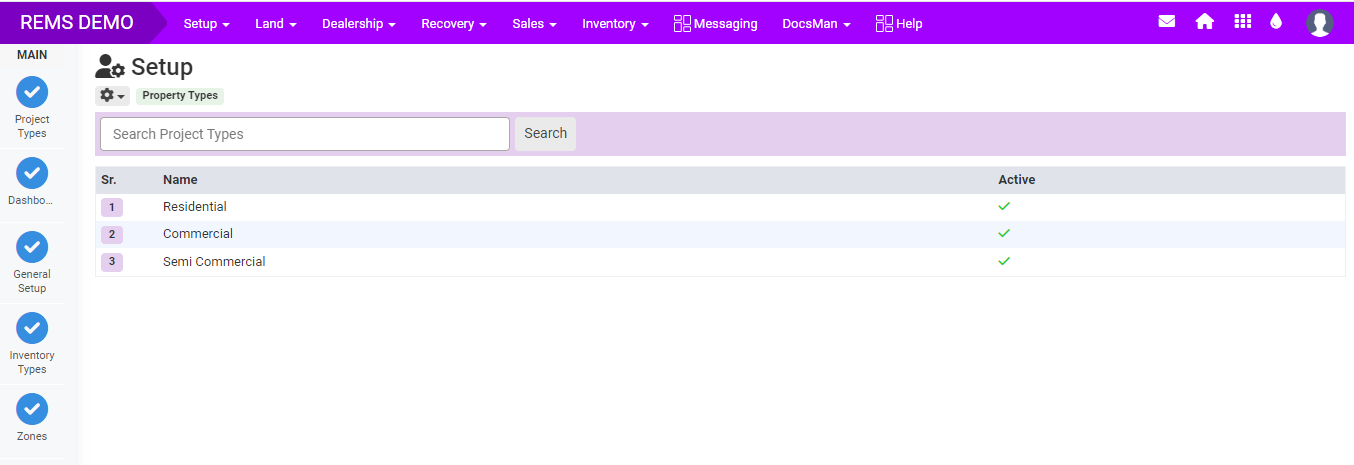Toggle active checkmark for Semi Commercial

pyautogui.click(x=1004, y=261)
